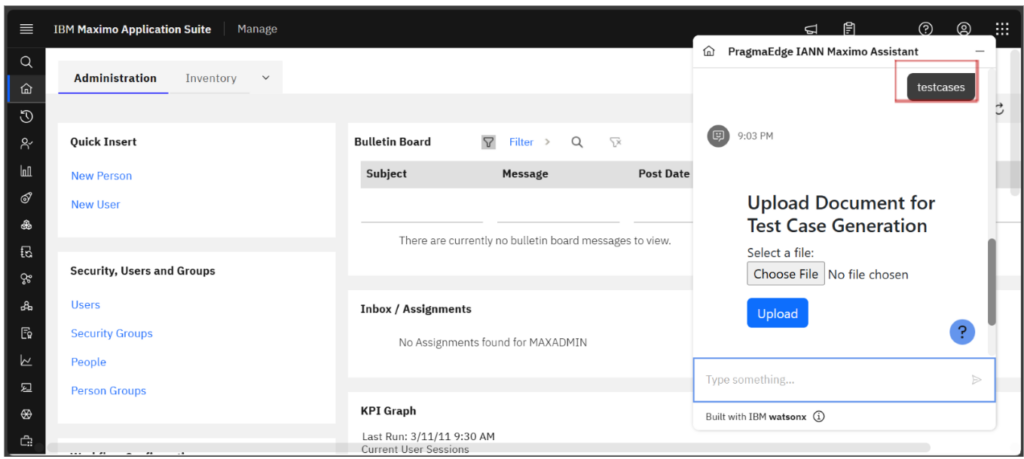1024x459 pixels.
Task: Click the blue Upload button
Action: coord(777,313)
